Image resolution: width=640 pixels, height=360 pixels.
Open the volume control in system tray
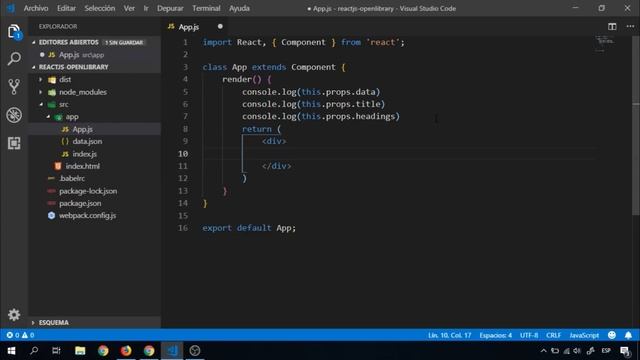click(577, 351)
